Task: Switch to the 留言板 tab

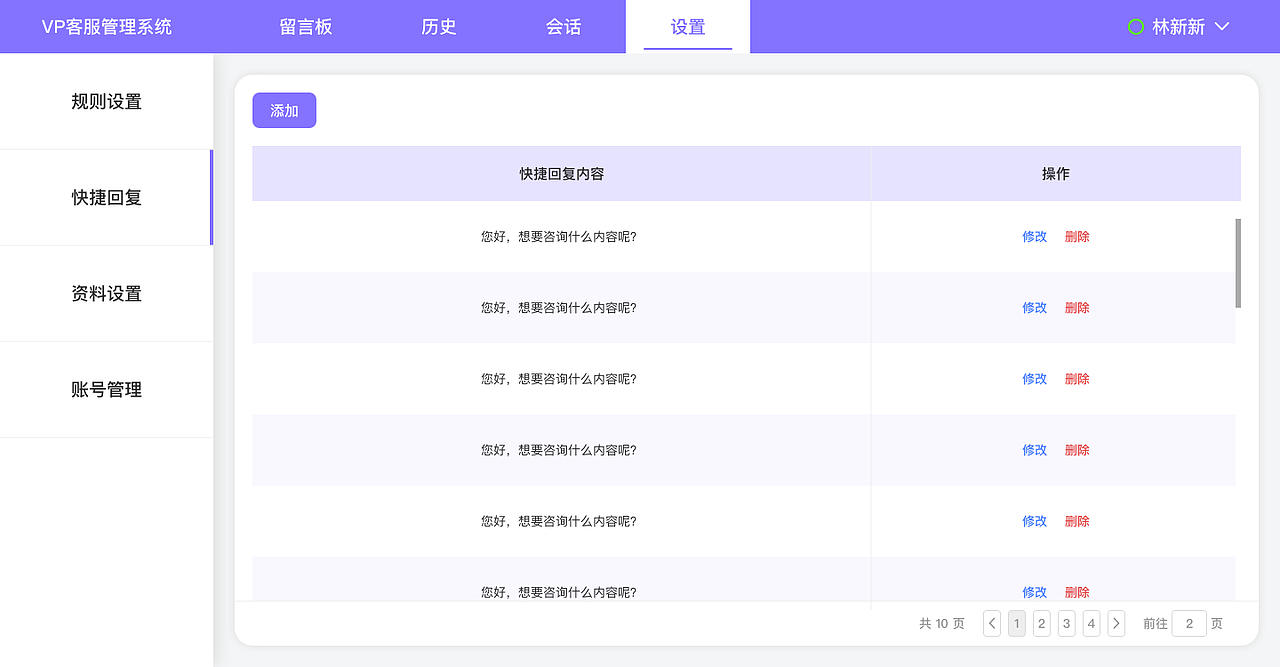Action: point(306,26)
